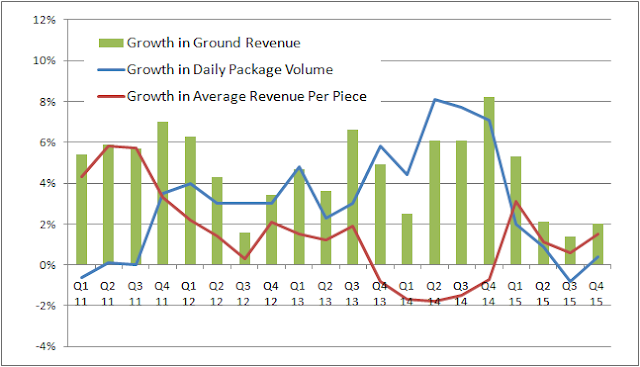This screenshot has width=640, height=367.
Task: Click the 4% y-axis label
Action: pos(47,183)
